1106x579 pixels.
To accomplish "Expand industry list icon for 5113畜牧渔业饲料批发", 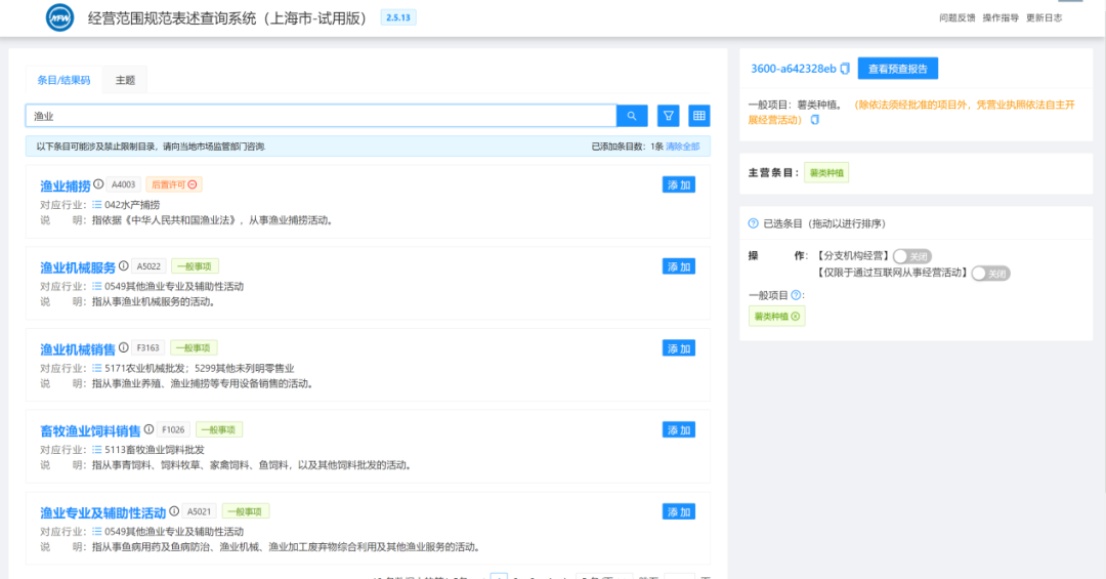I will [97, 449].
